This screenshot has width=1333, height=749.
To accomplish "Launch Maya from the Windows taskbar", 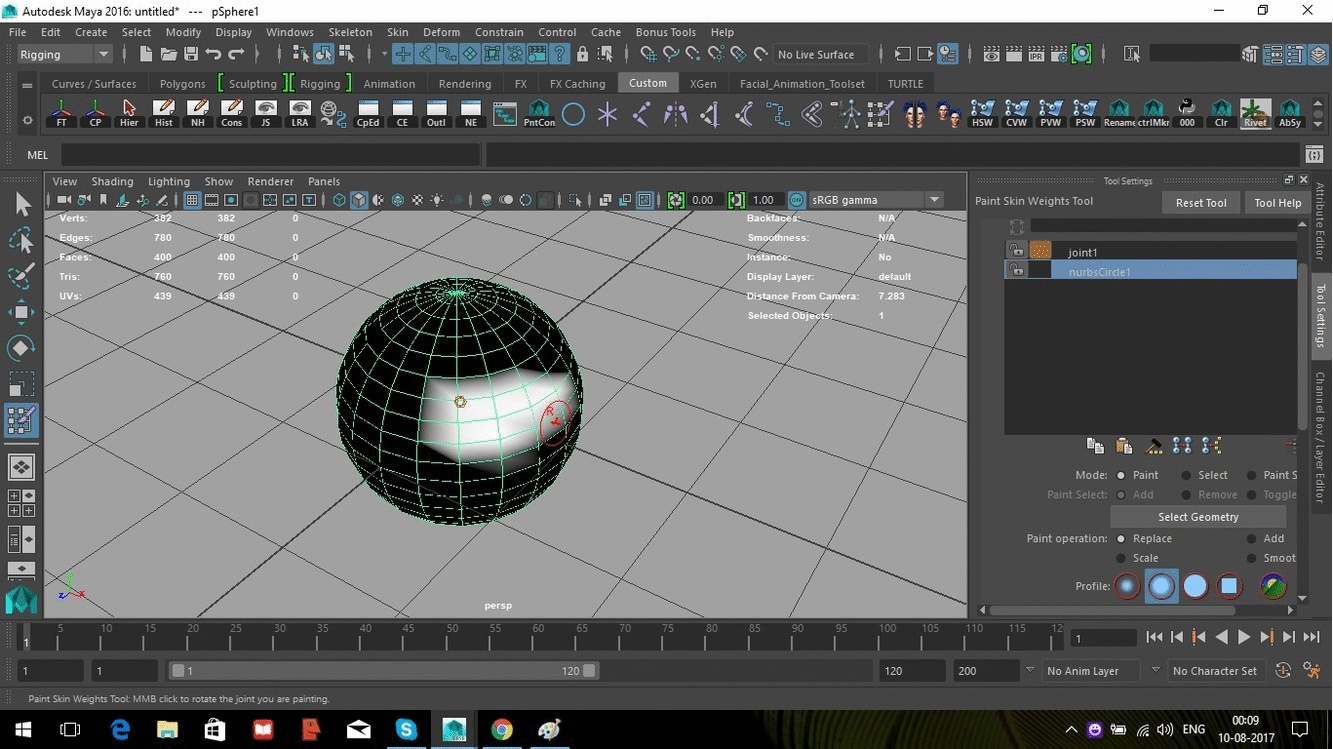I will coord(453,730).
